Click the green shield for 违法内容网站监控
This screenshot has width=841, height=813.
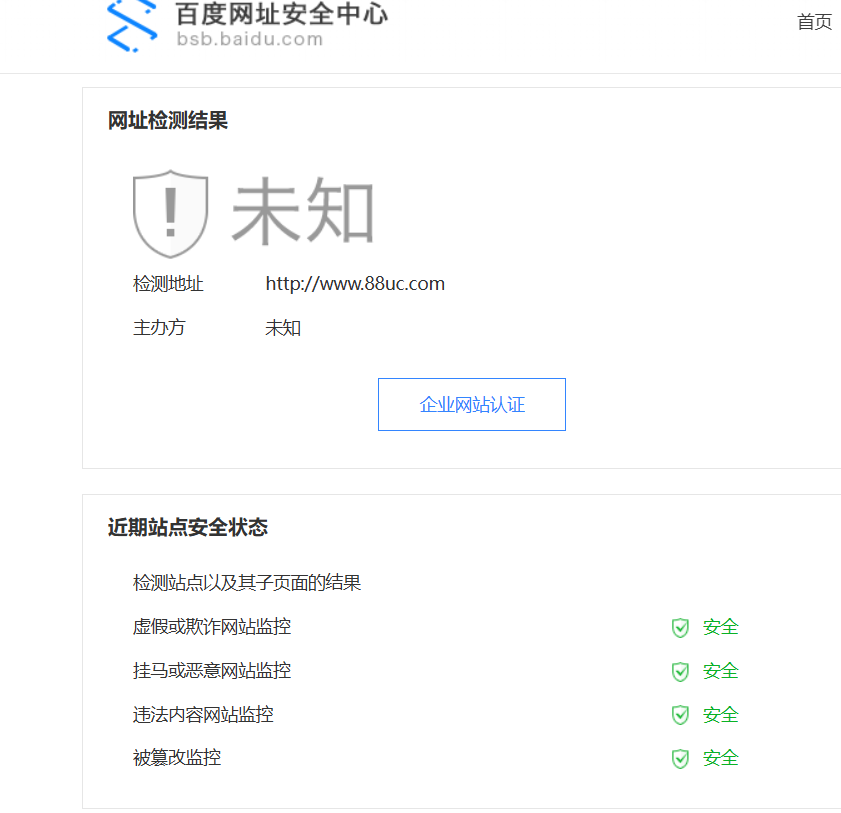pyautogui.click(x=680, y=715)
